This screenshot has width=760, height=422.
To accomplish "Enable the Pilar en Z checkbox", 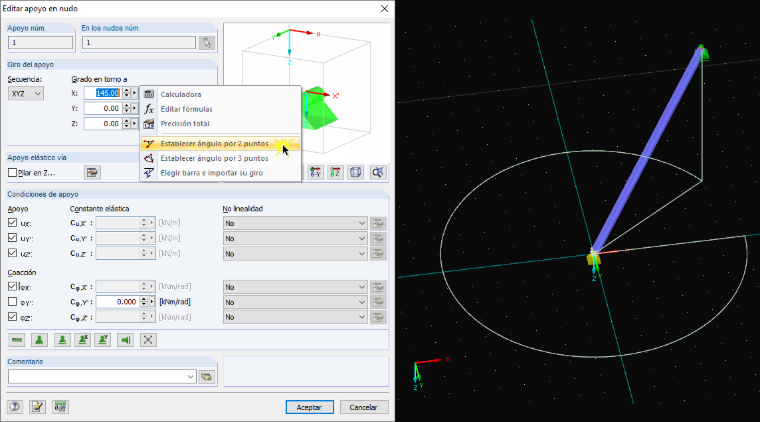I will [13, 172].
